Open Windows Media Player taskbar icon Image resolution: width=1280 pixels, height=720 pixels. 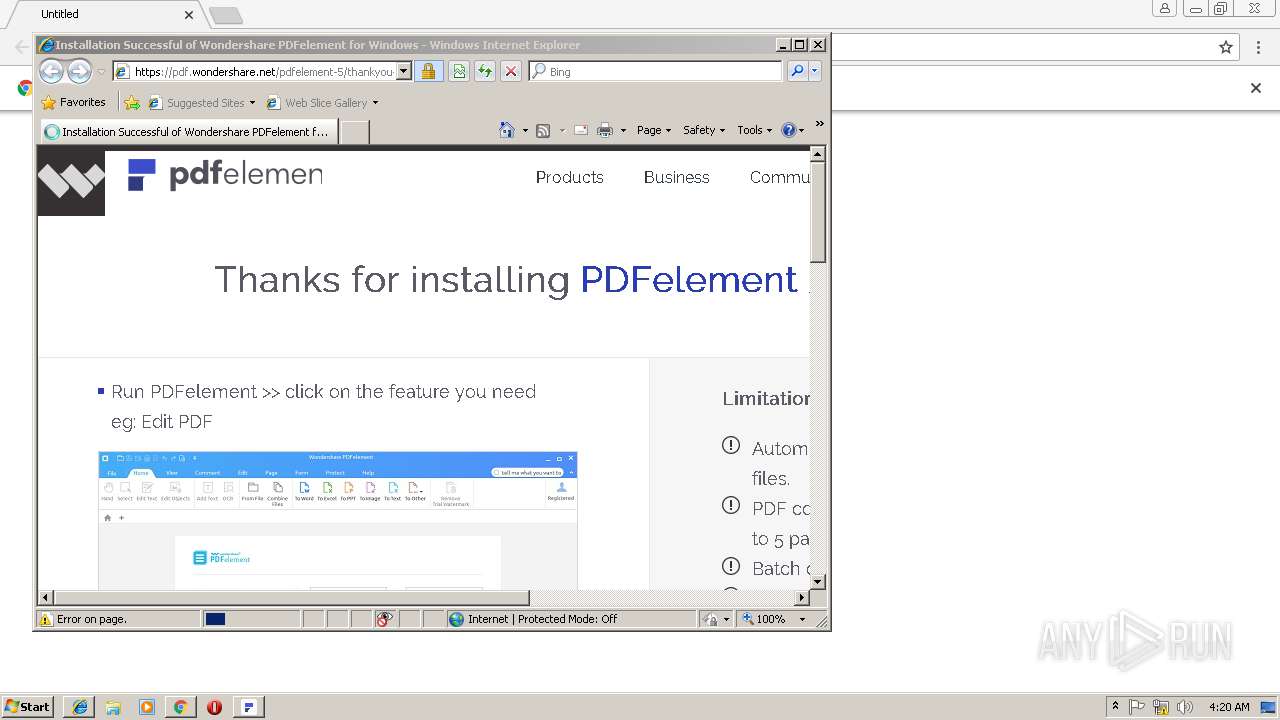(x=147, y=707)
